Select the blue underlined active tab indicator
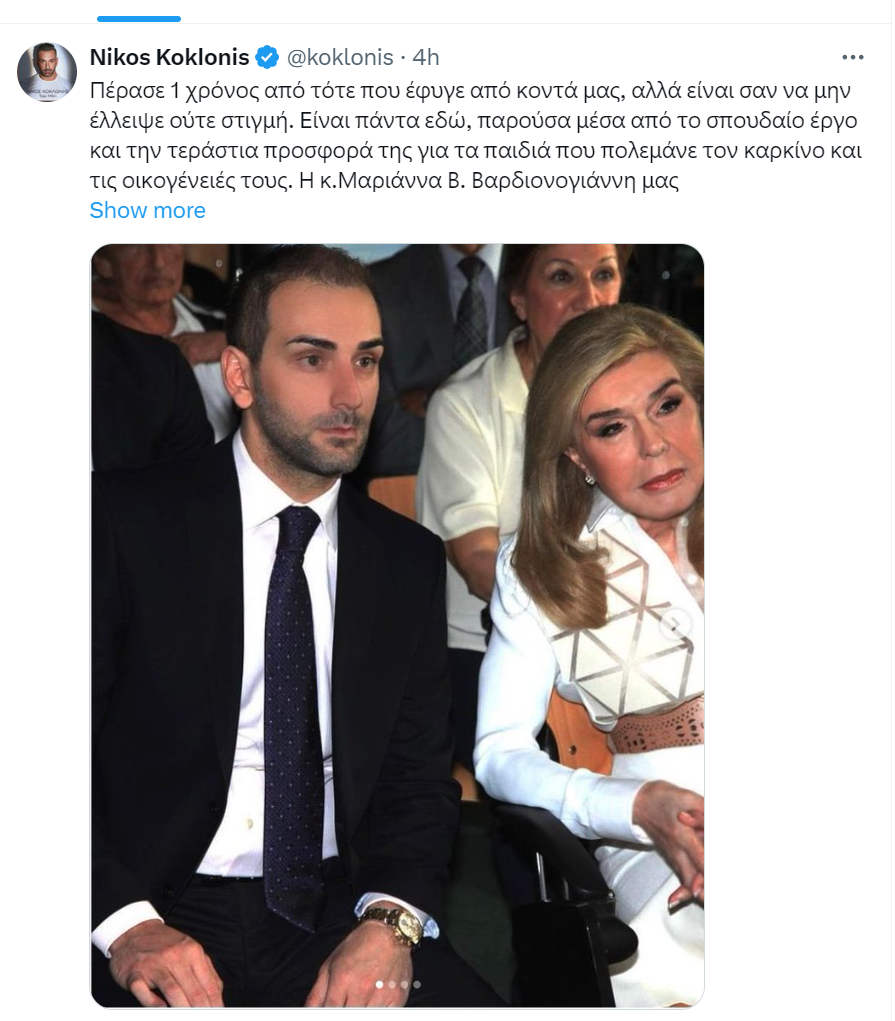 (x=139, y=19)
